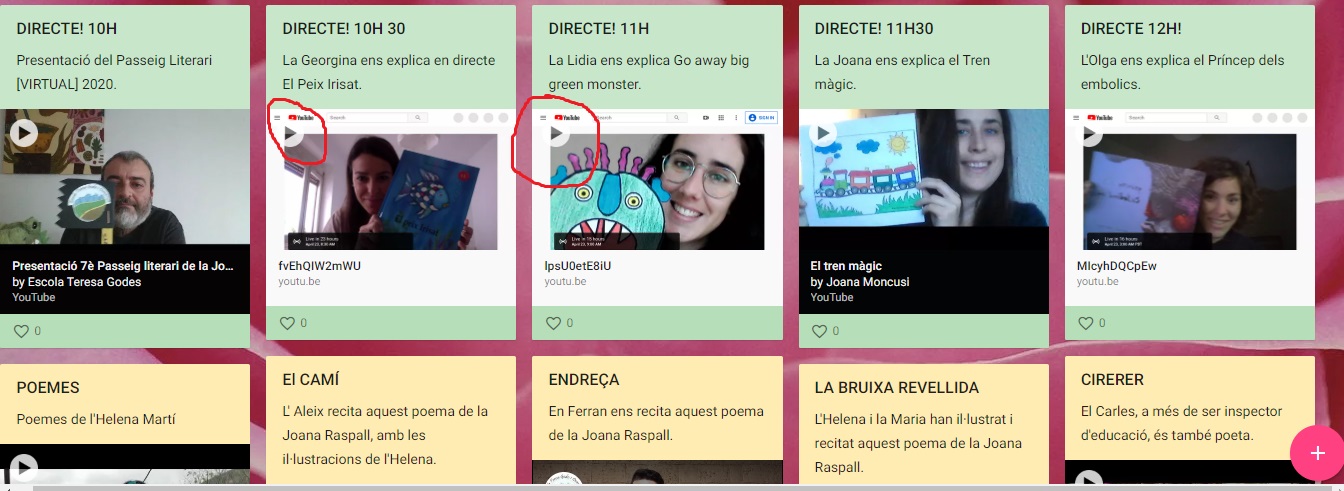Play the Georgina El Peix Irisat video
Screen dimensions: 1344x491
[290, 132]
